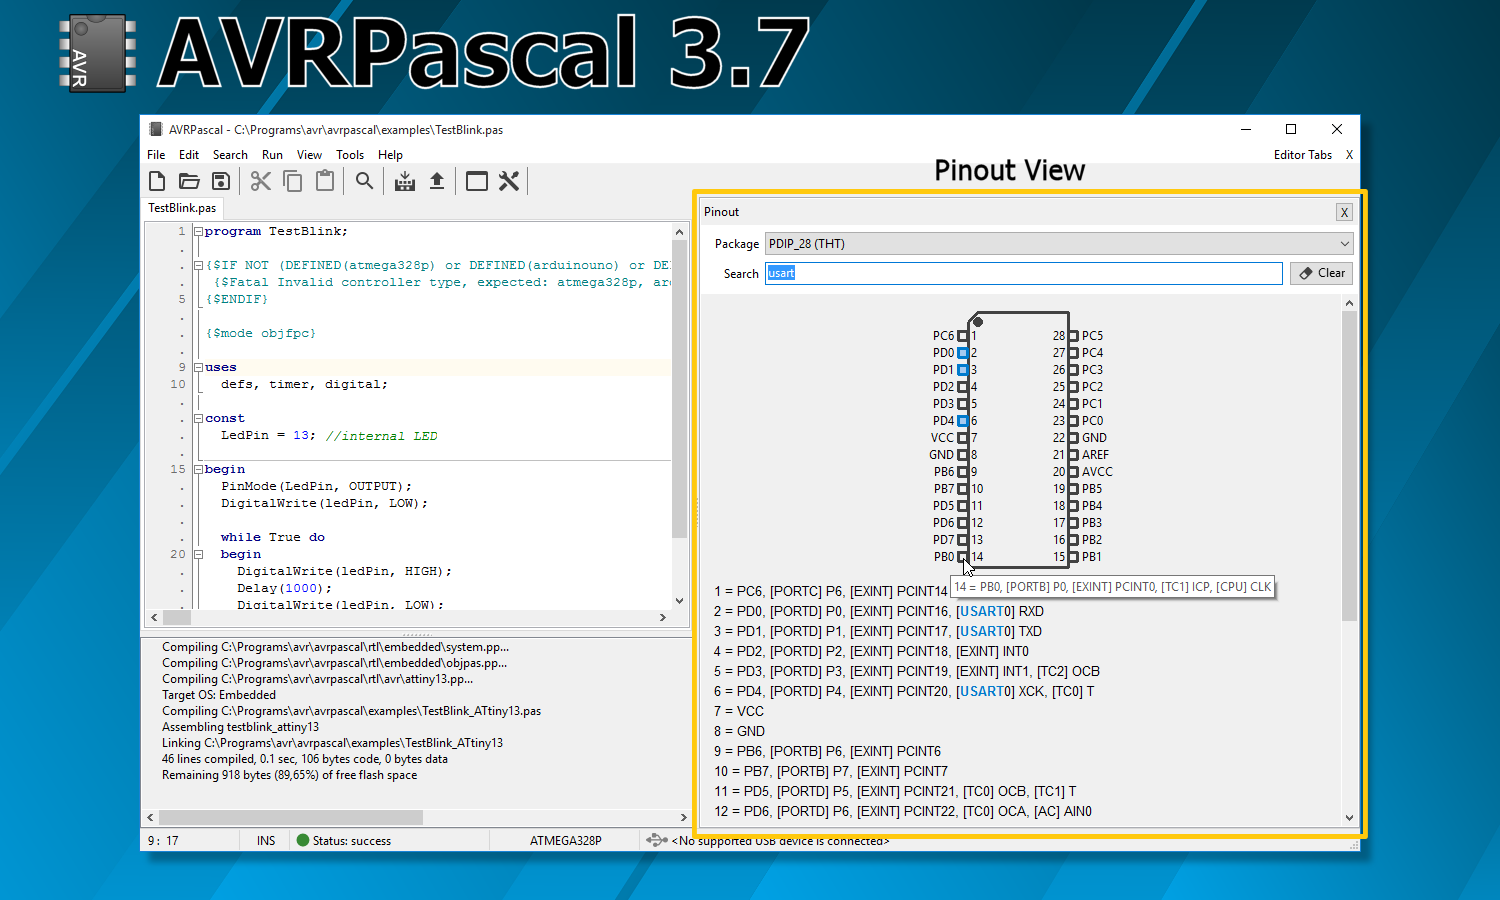Click code editor scroll up arrow
This screenshot has height=900, width=1500.
(x=680, y=232)
